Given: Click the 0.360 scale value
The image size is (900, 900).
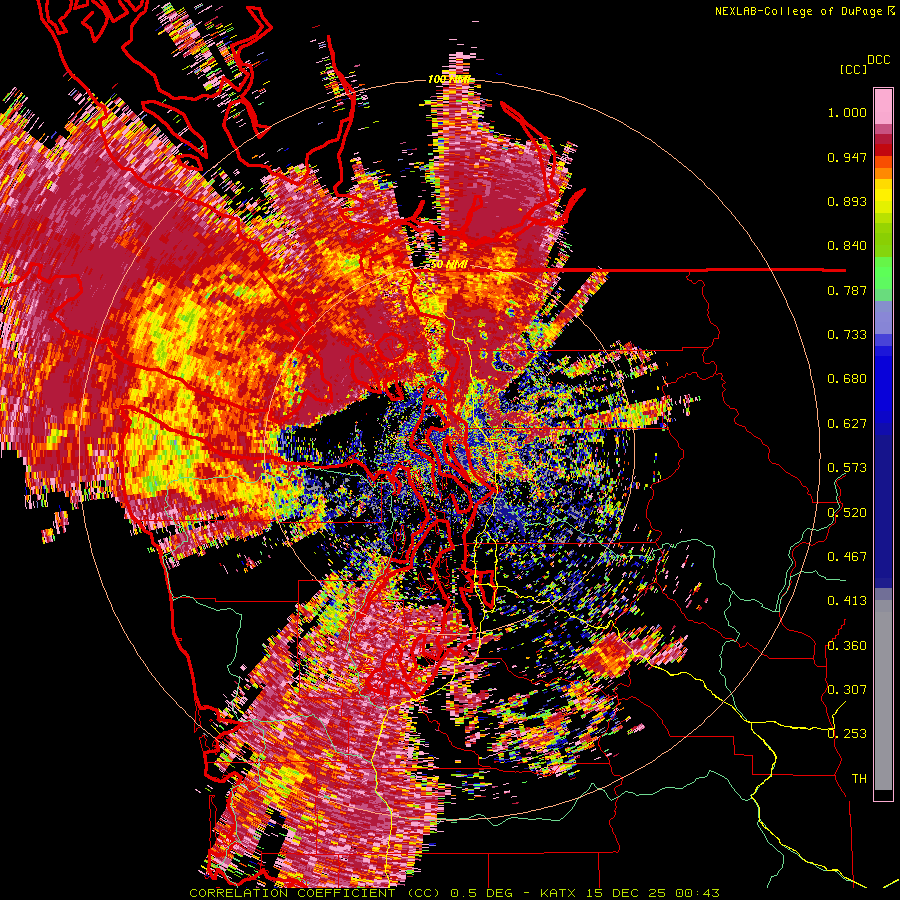Looking at the screenshot, I should click(x=847, y=646).
